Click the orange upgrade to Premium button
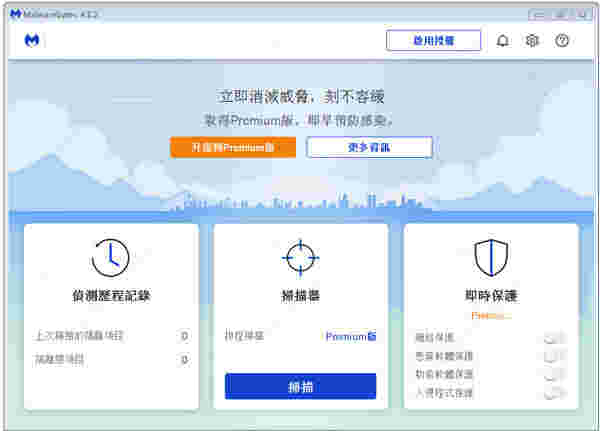This screenshot has width=600, height=431. pos(233,147)
